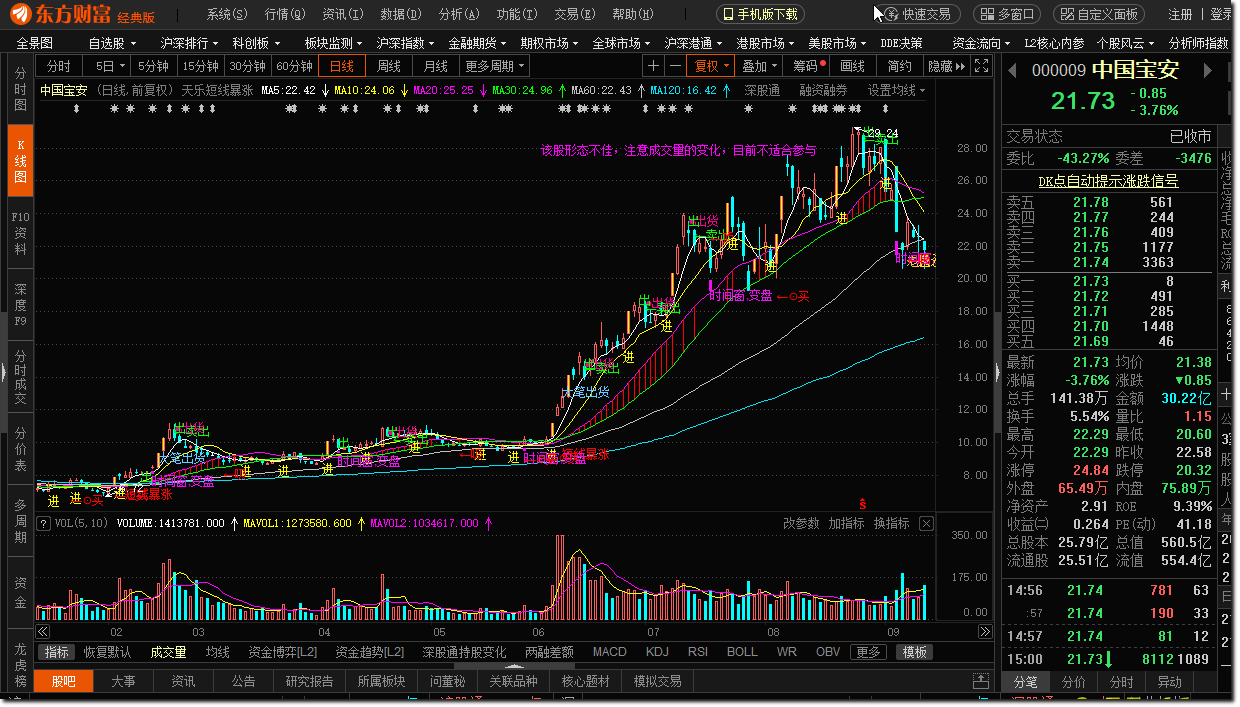Image resolution: width=1240 pixels, height=707 pixels.
Task: Open the 多周期 sidebar view
Action: (x=20, y=520)
